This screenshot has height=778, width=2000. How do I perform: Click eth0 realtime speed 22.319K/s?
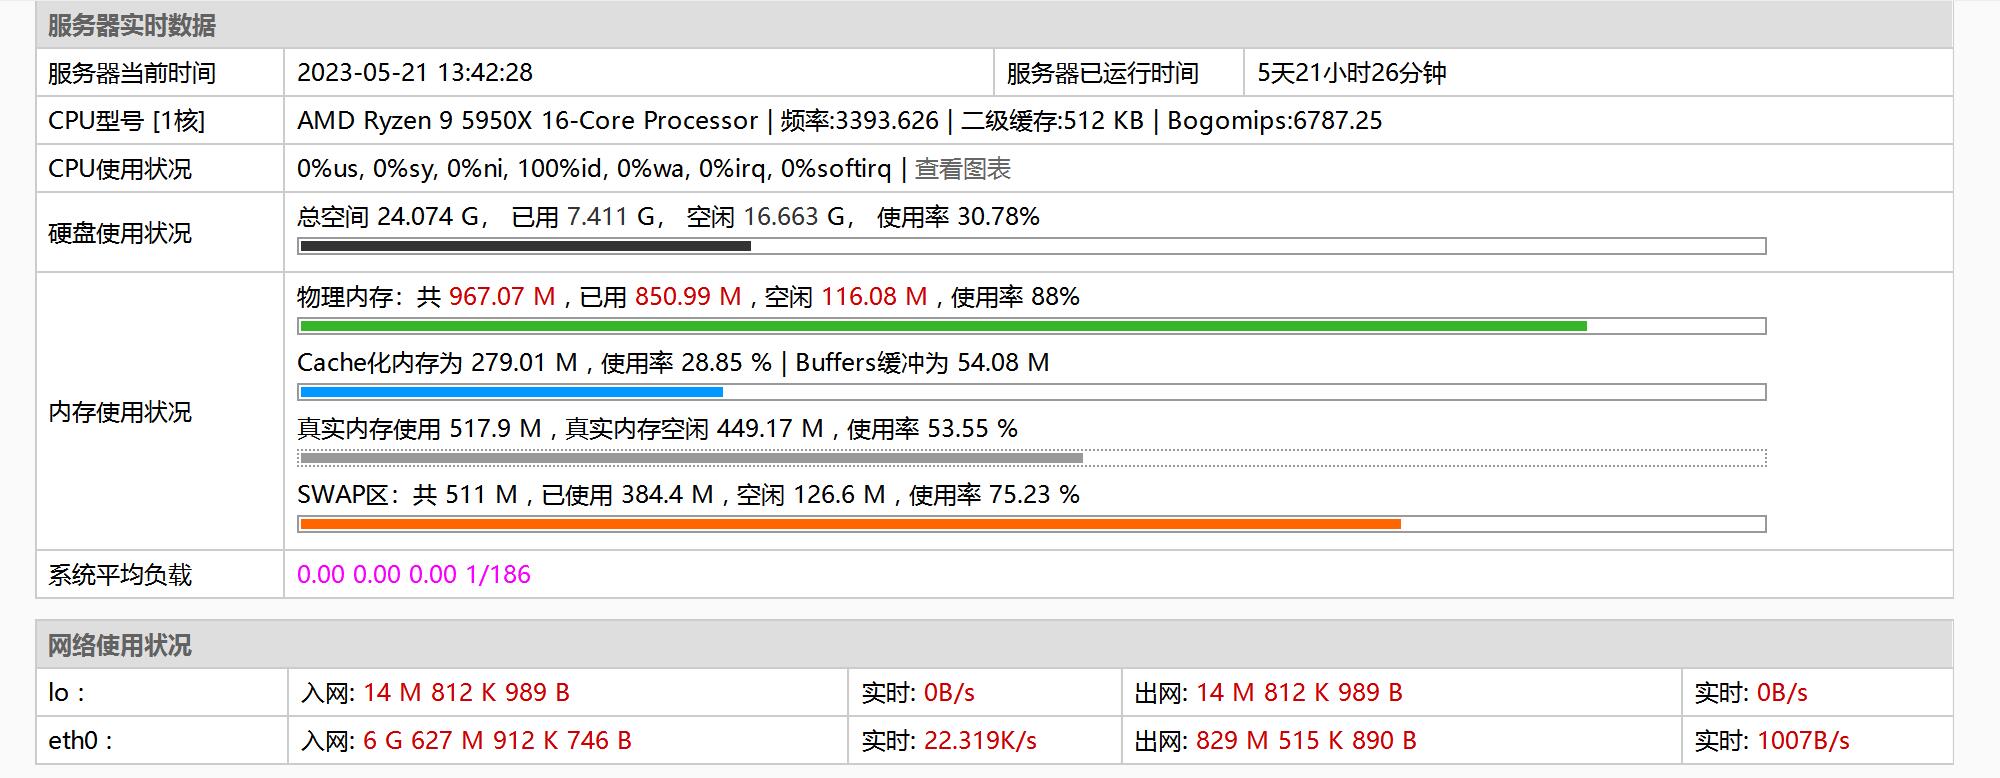[x=980, y=741]
